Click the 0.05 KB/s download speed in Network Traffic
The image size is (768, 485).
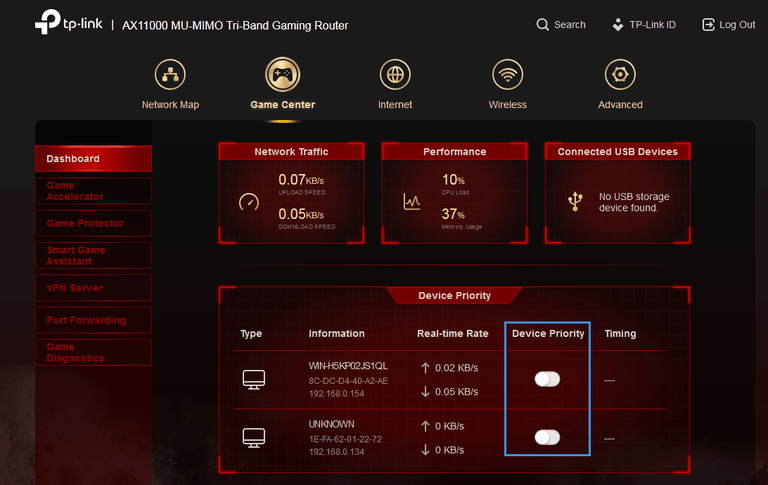click(301, 214)
